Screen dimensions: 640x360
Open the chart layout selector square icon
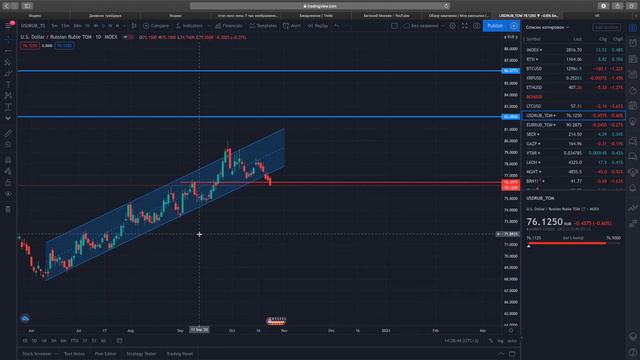(394, 26)
